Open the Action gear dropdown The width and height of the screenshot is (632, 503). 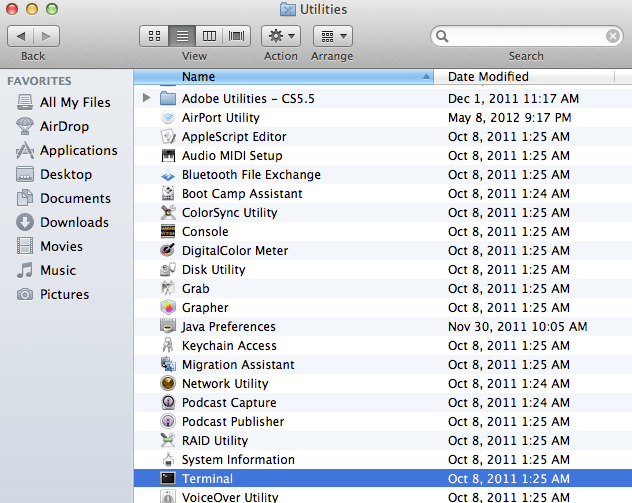(x=281, y=36)
